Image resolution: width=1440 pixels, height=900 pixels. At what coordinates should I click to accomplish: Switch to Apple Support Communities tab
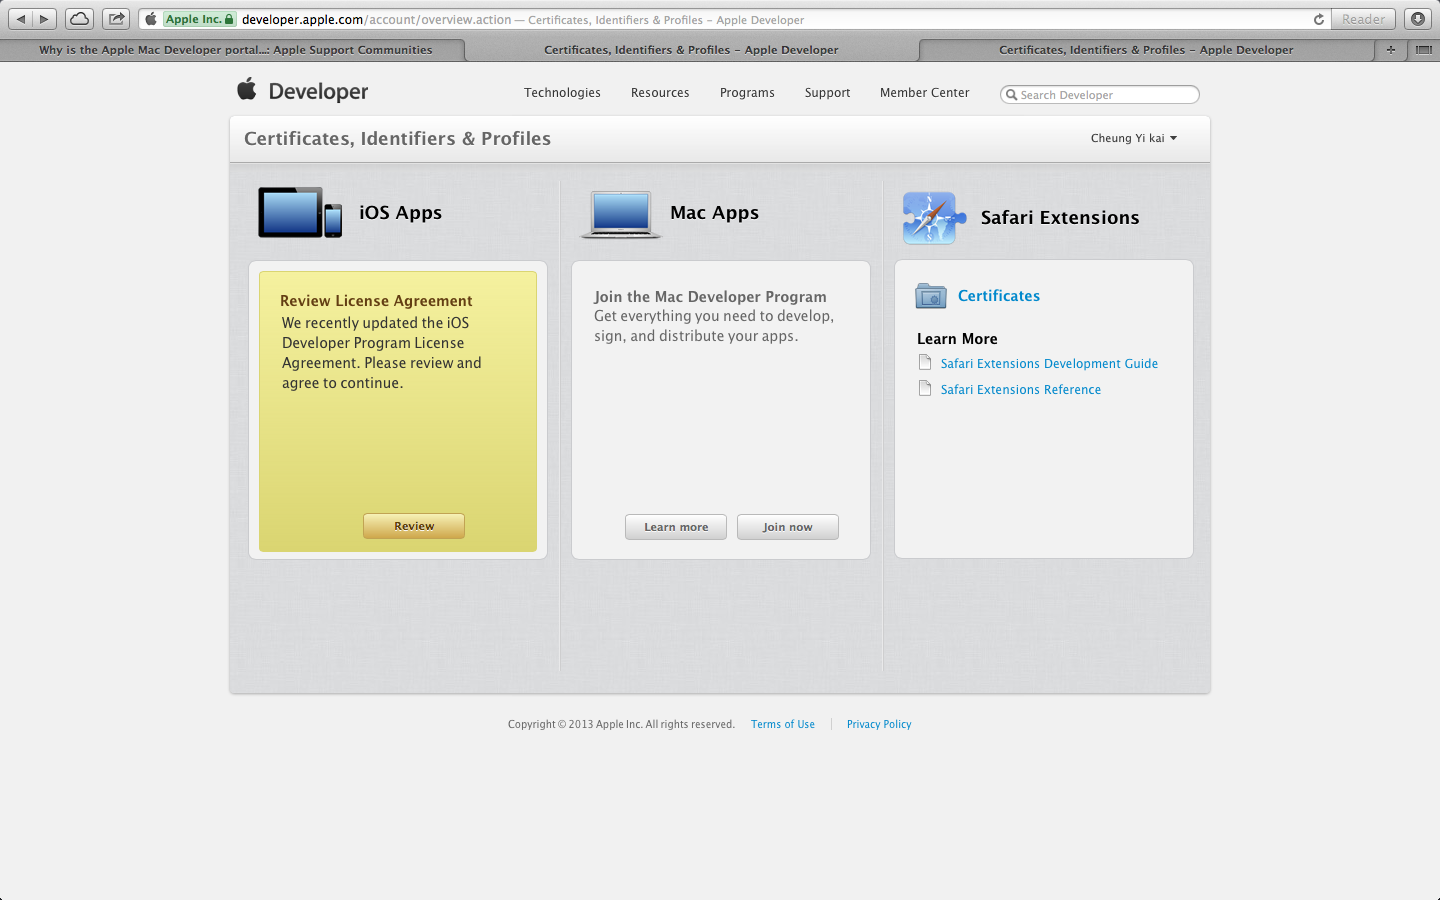[x=236, y=49]
